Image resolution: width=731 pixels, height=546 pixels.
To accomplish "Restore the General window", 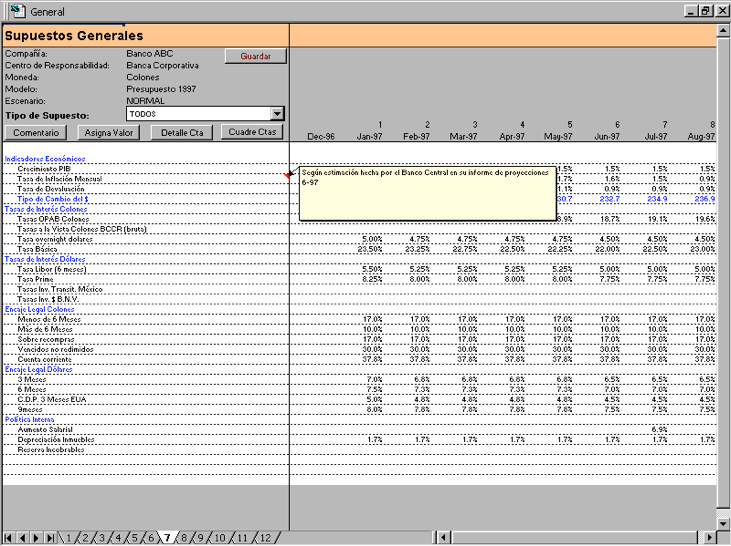I will [706, 11].
